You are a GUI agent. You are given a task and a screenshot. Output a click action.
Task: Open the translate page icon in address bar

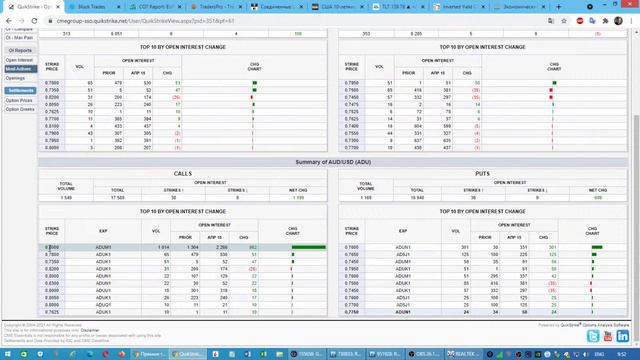click(x=551, y=21)
